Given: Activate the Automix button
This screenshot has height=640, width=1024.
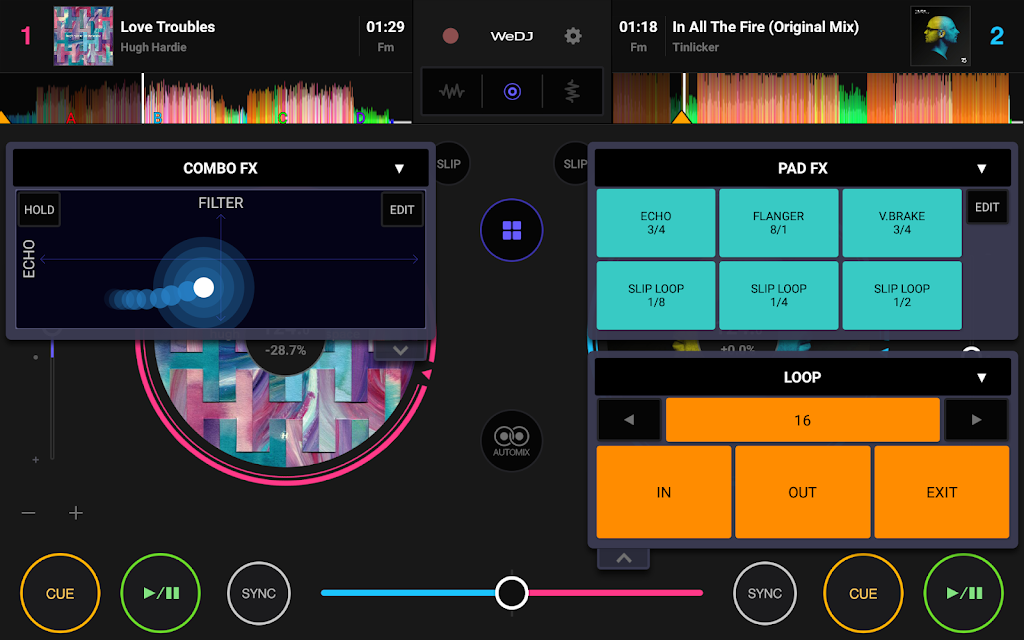Looking at the screenshot, I should 512,441.
